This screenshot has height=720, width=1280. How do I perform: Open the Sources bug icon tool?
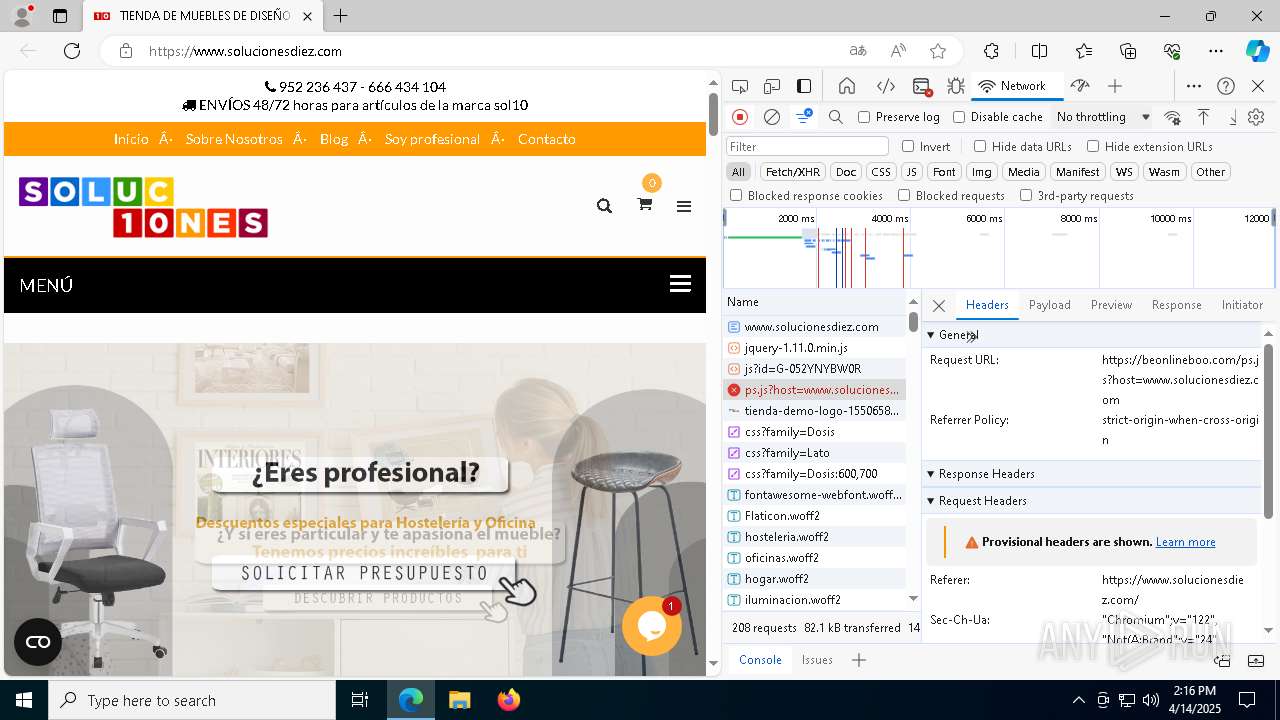coord(956,86)
